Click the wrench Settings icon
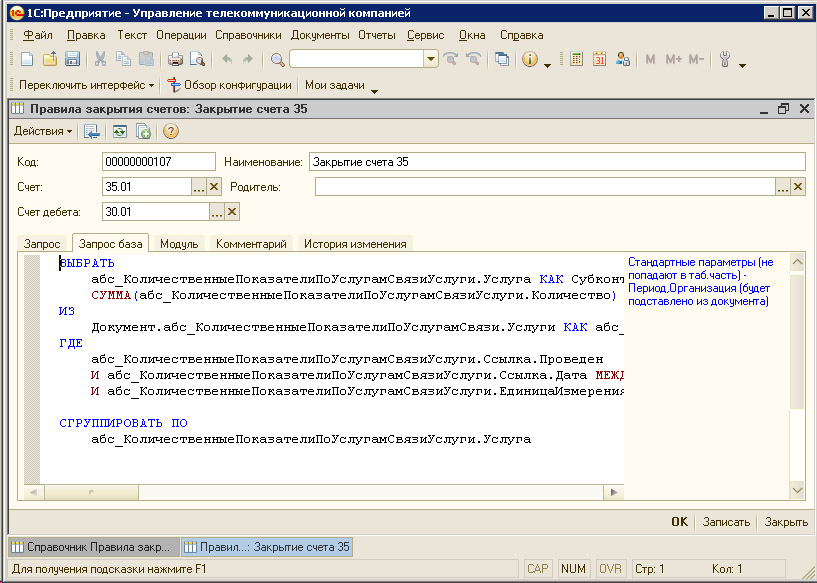 pos(725,59)
